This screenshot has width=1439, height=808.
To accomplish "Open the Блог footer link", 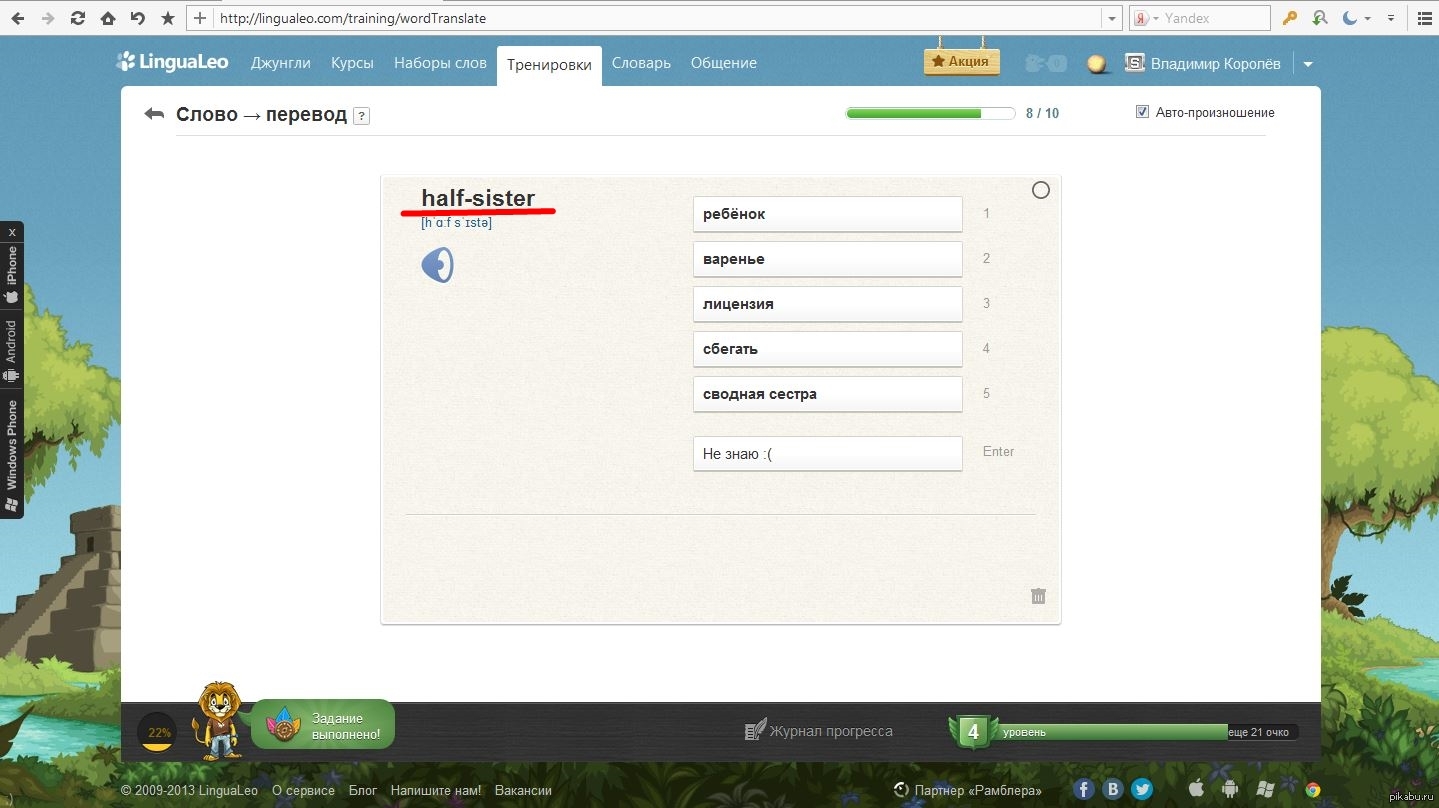I will [363, 790].
